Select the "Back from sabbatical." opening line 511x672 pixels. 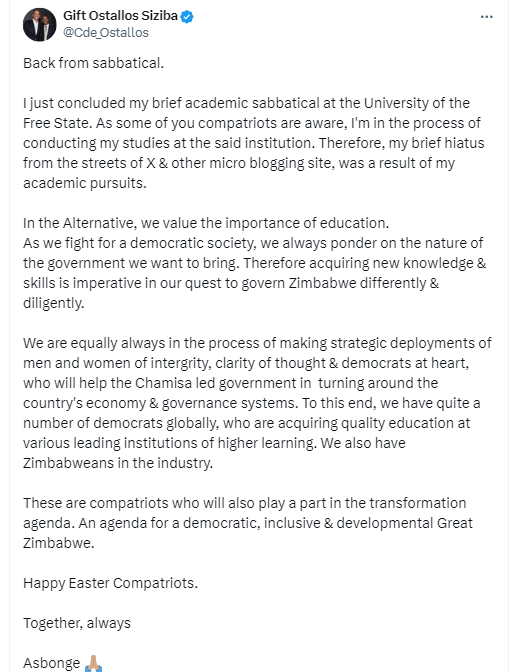pos(93,63)
